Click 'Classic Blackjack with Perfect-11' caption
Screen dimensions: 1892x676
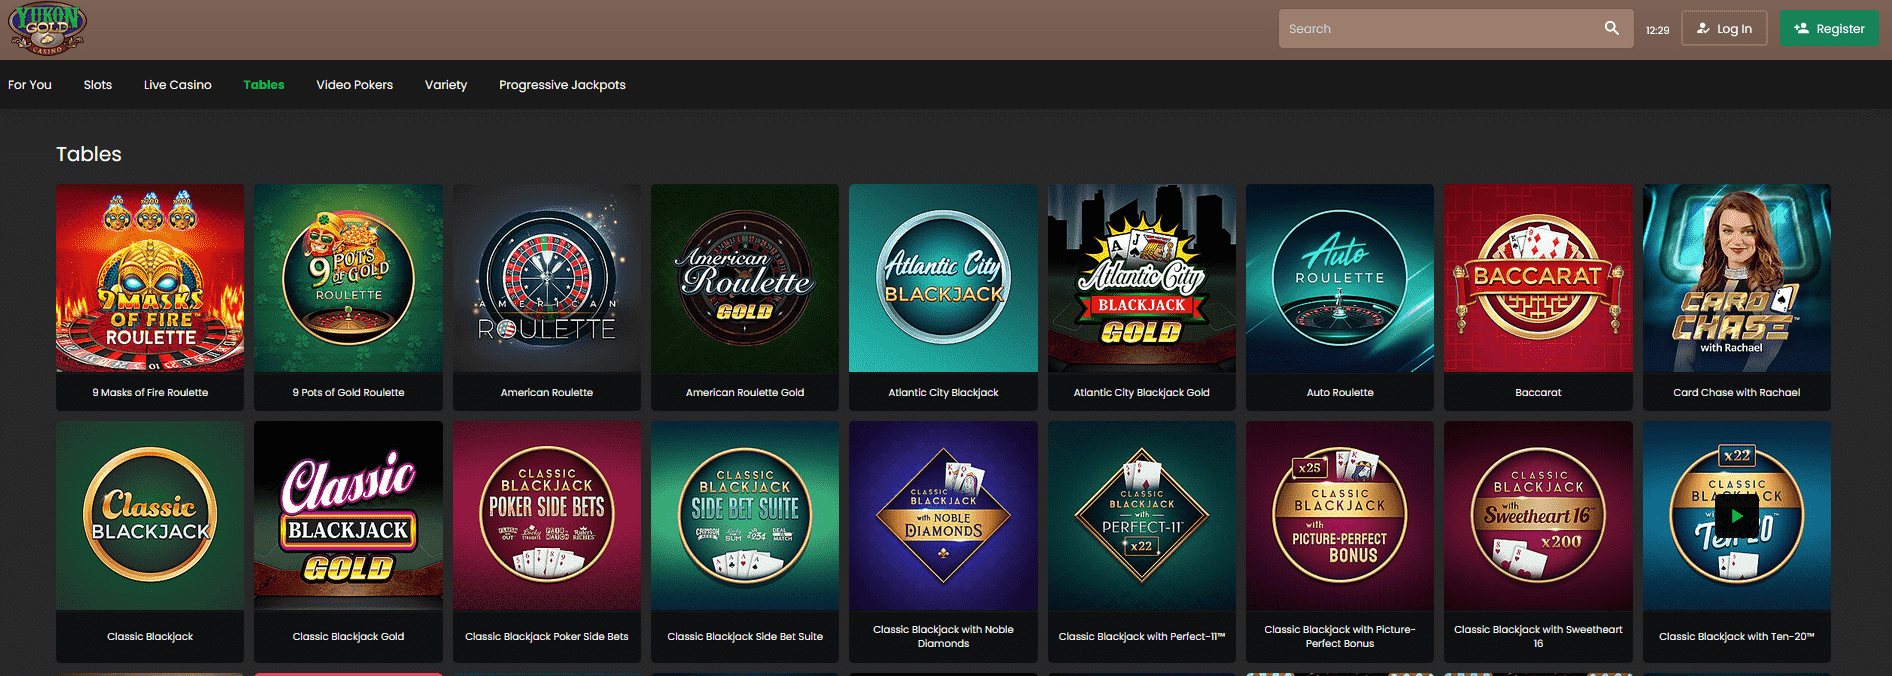(x=1142, y=637)
